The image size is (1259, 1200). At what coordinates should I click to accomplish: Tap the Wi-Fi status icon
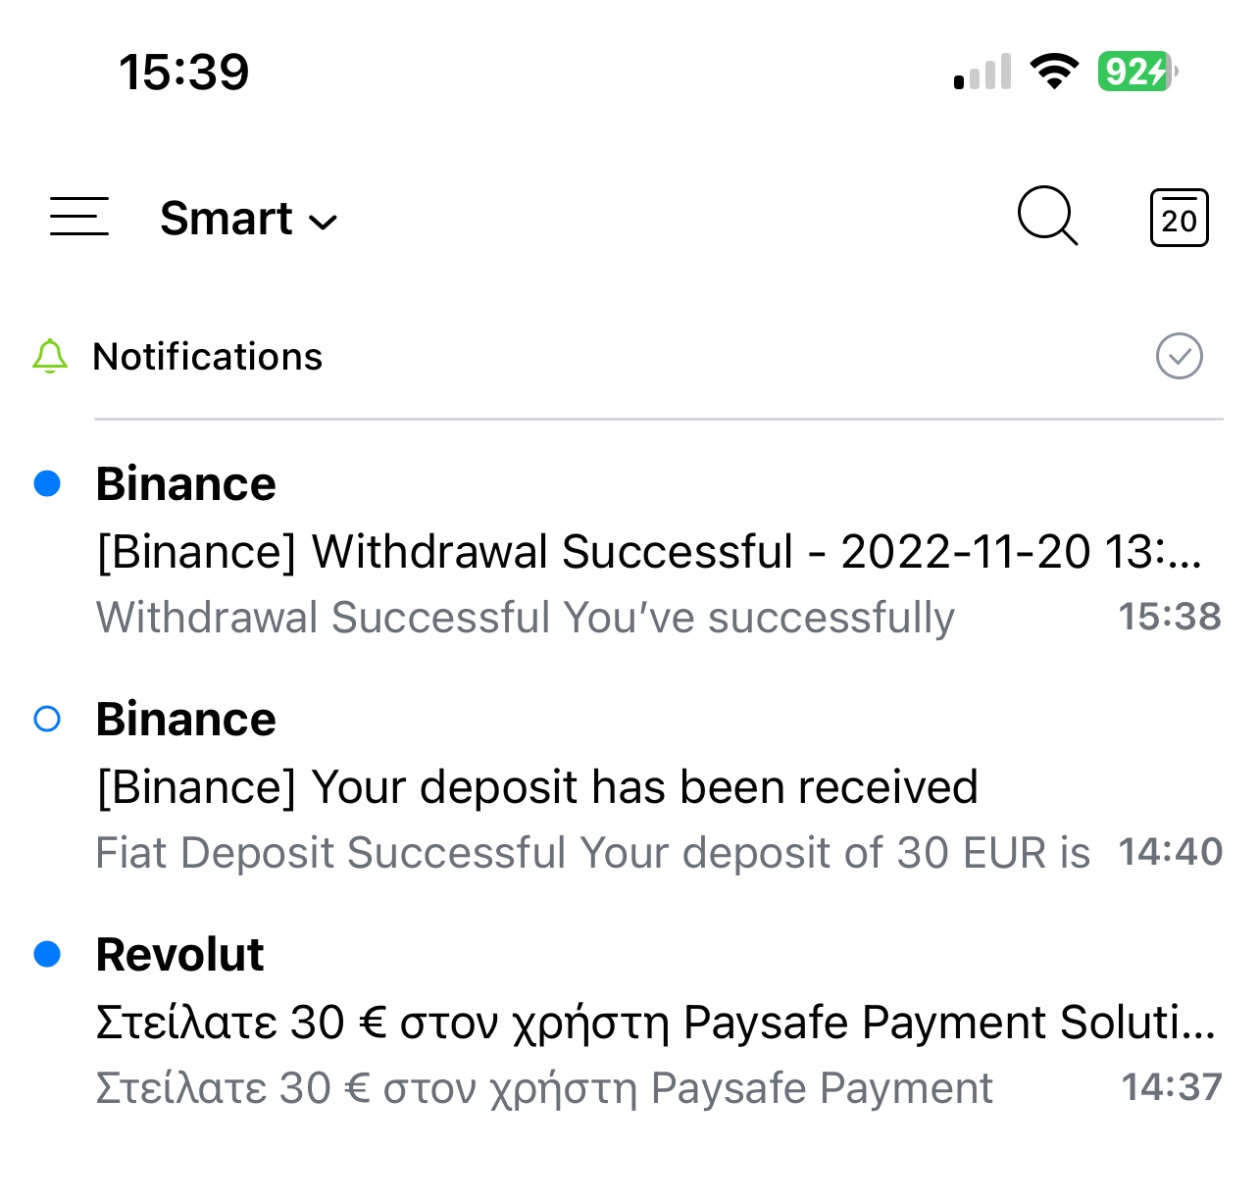pos(1054,71)
